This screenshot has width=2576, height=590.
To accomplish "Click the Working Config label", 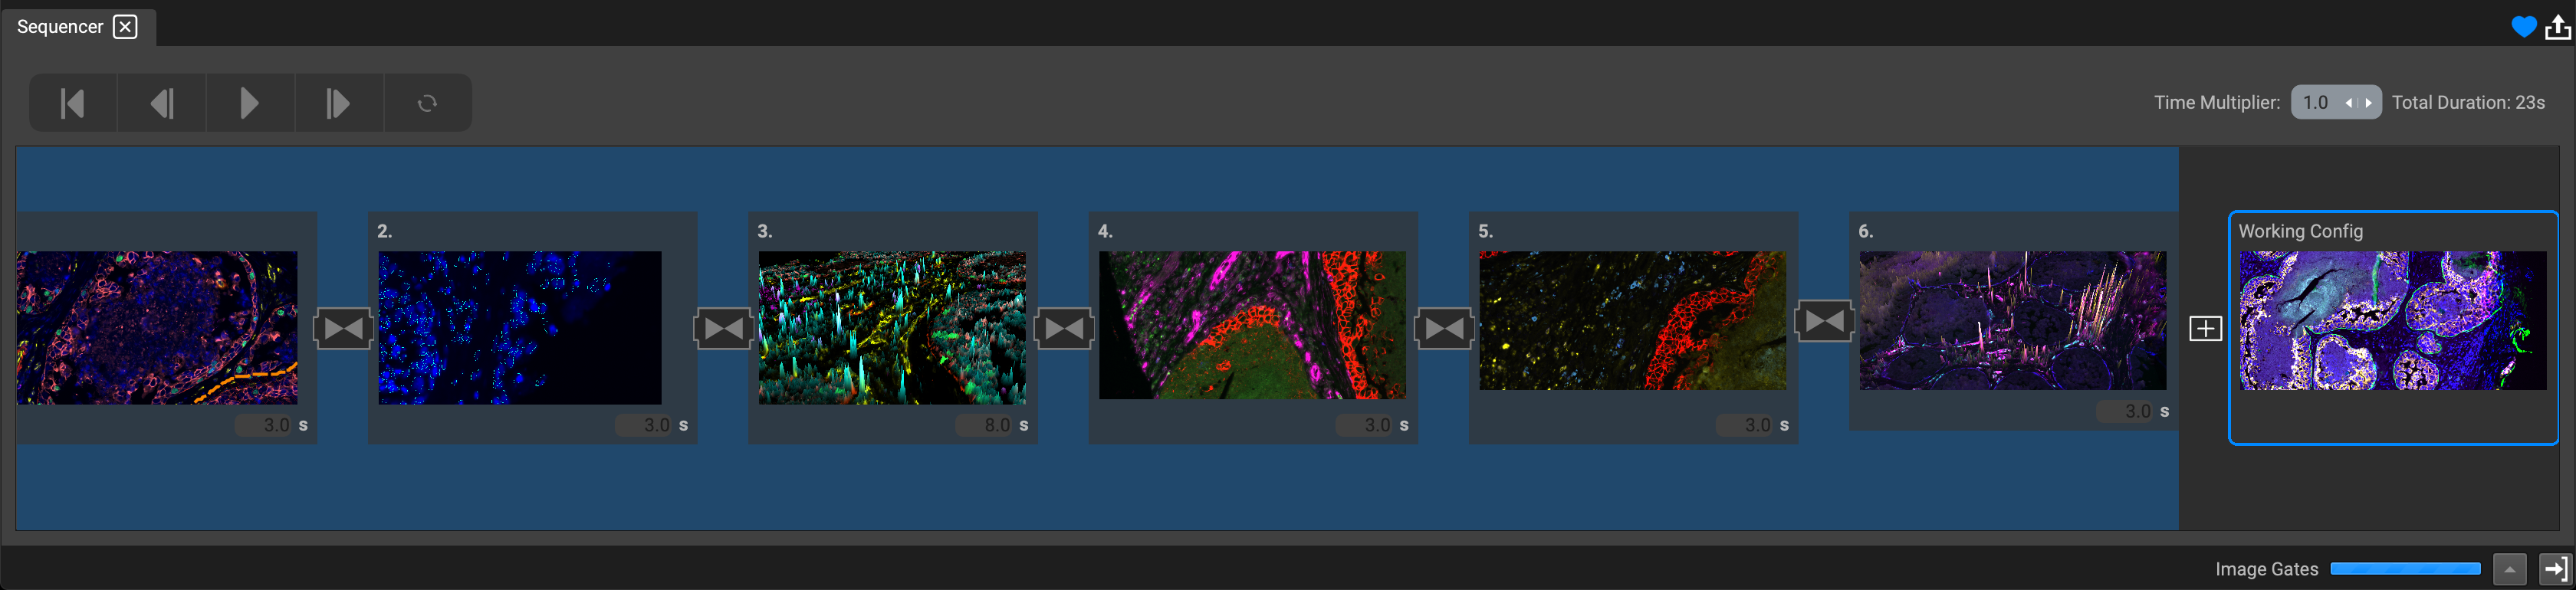I will (2300, 231).
